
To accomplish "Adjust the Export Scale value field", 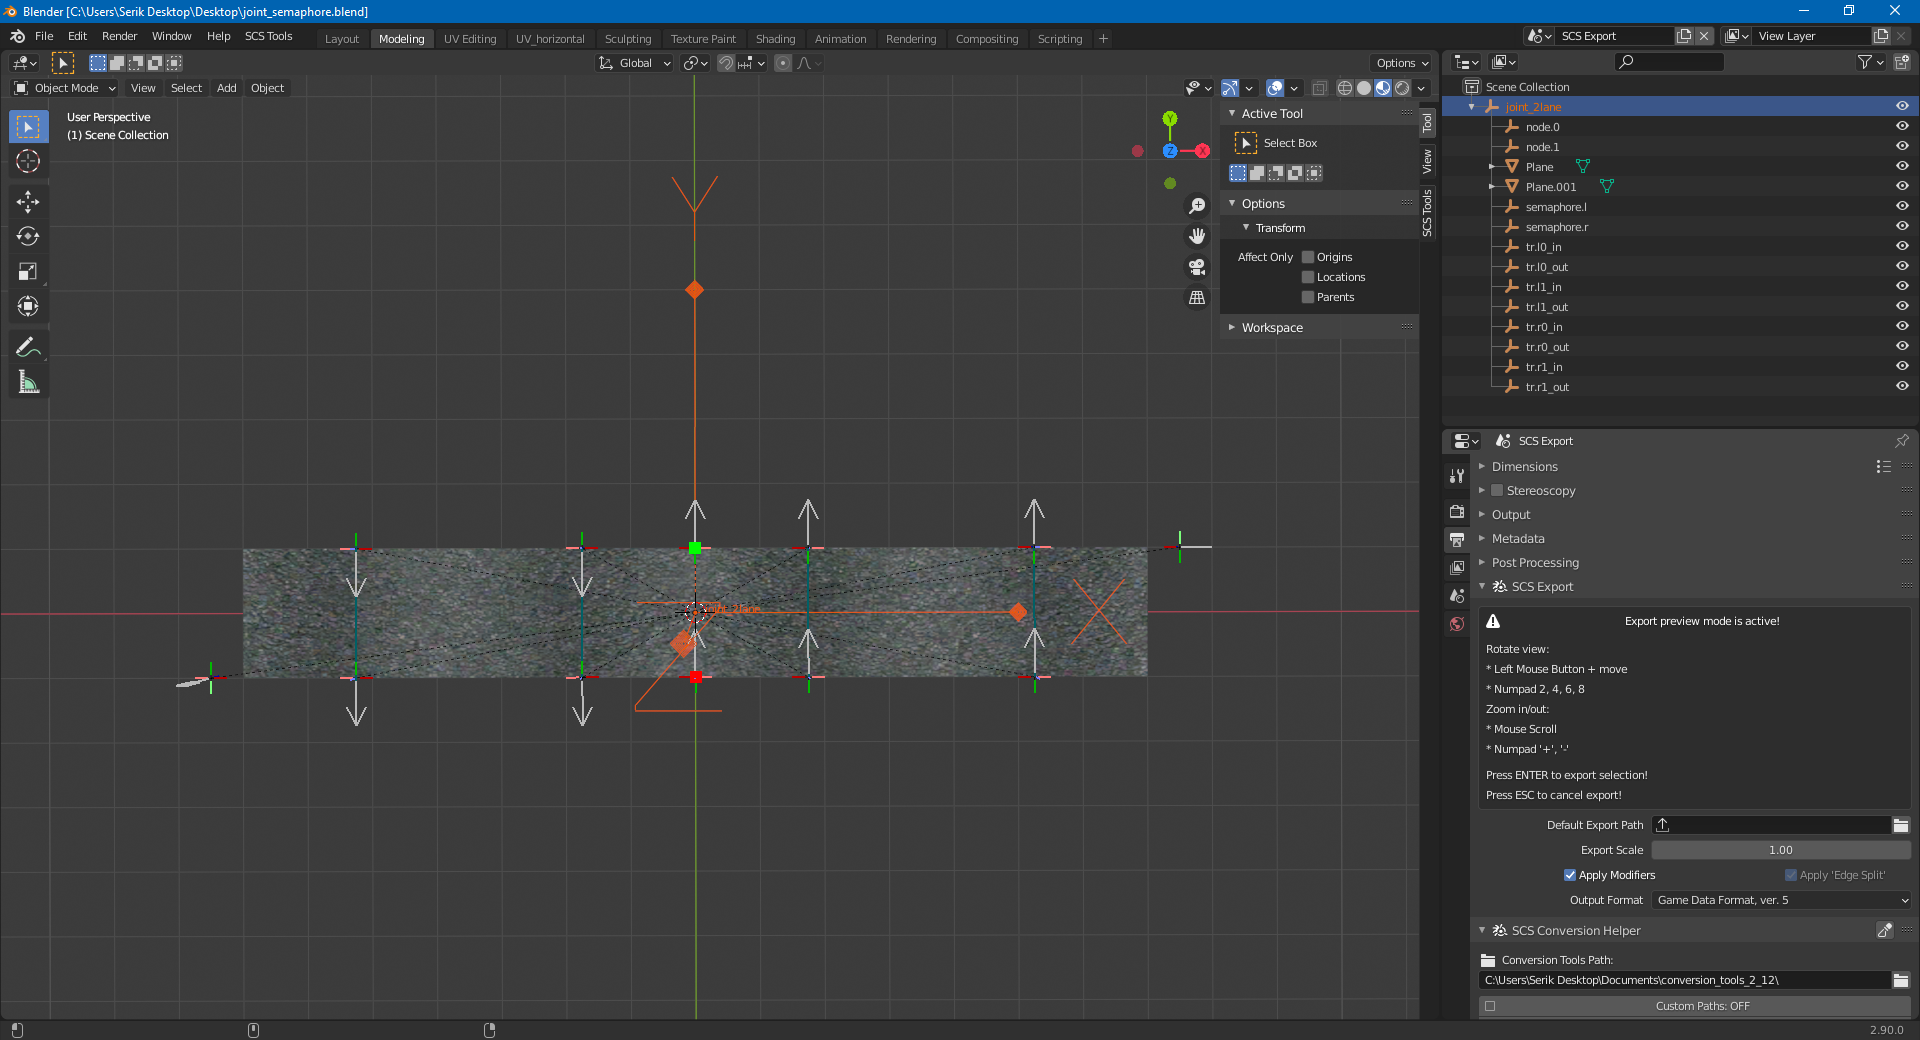I will coord(1780,850).
